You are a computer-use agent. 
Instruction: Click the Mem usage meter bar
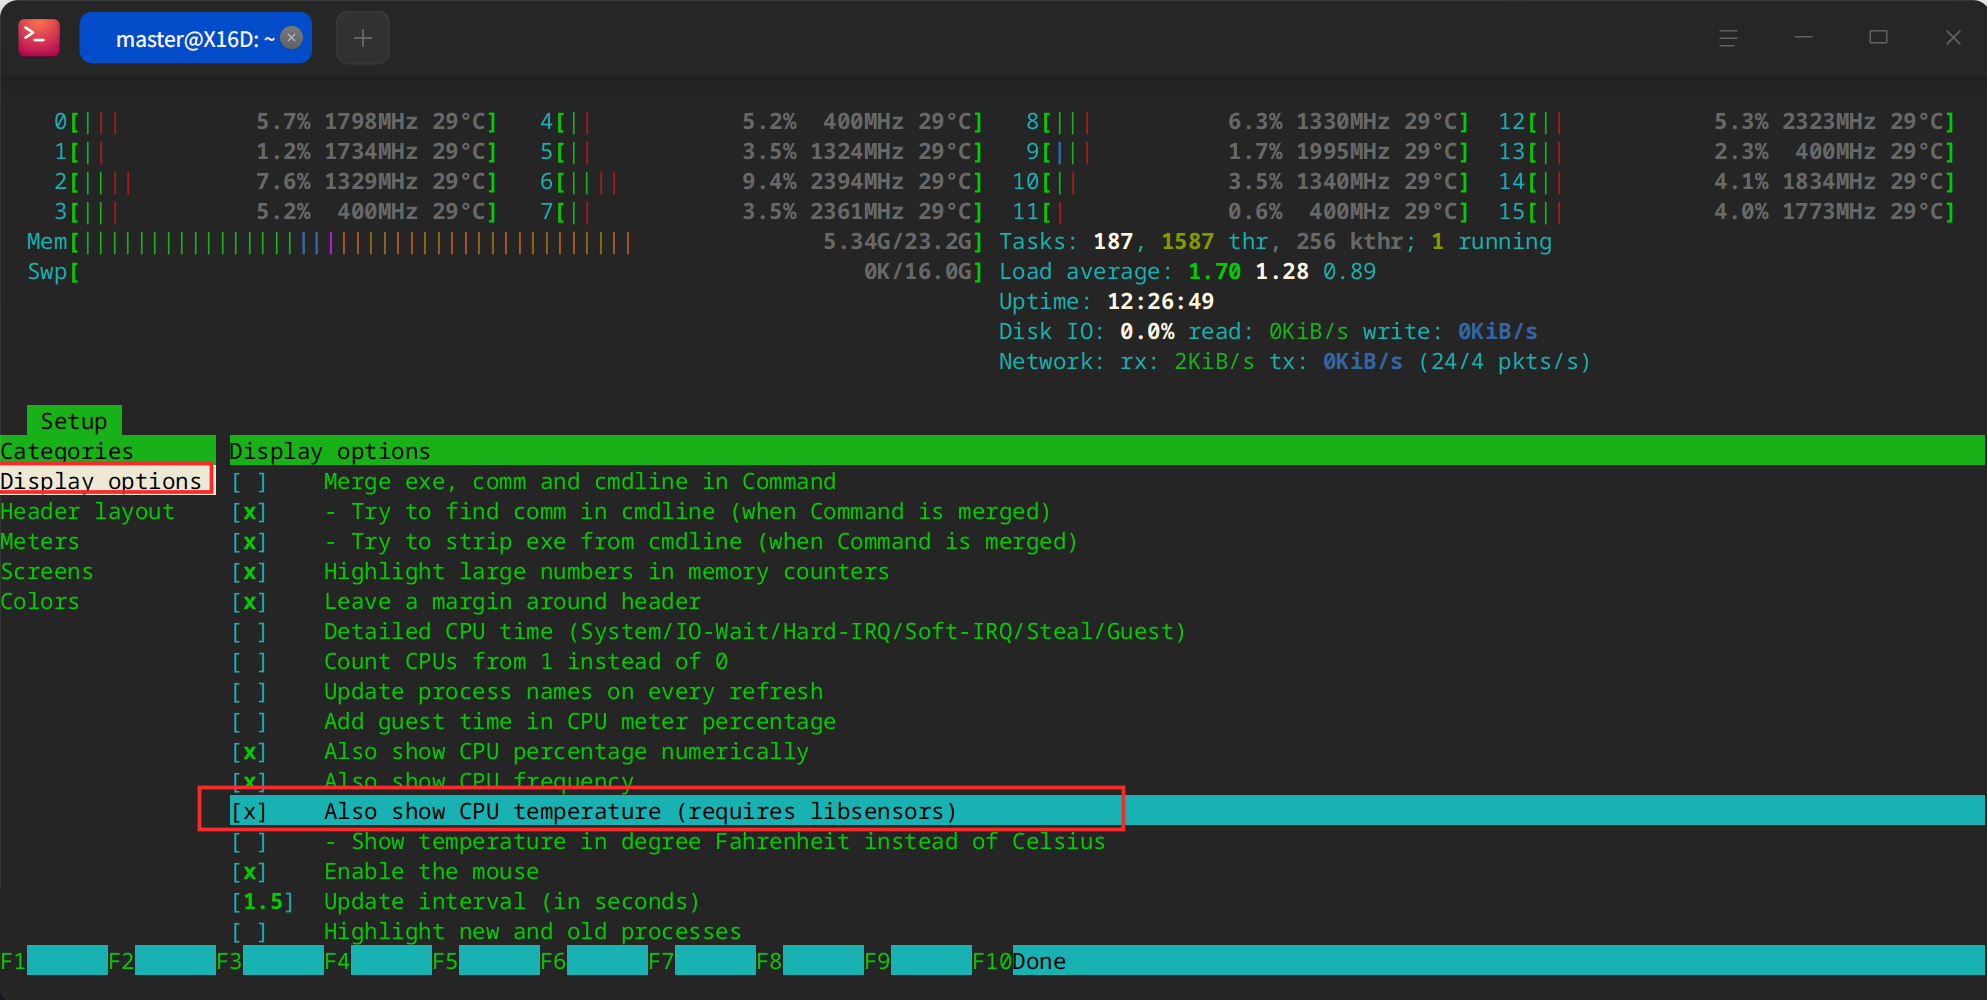click(505, 241)
